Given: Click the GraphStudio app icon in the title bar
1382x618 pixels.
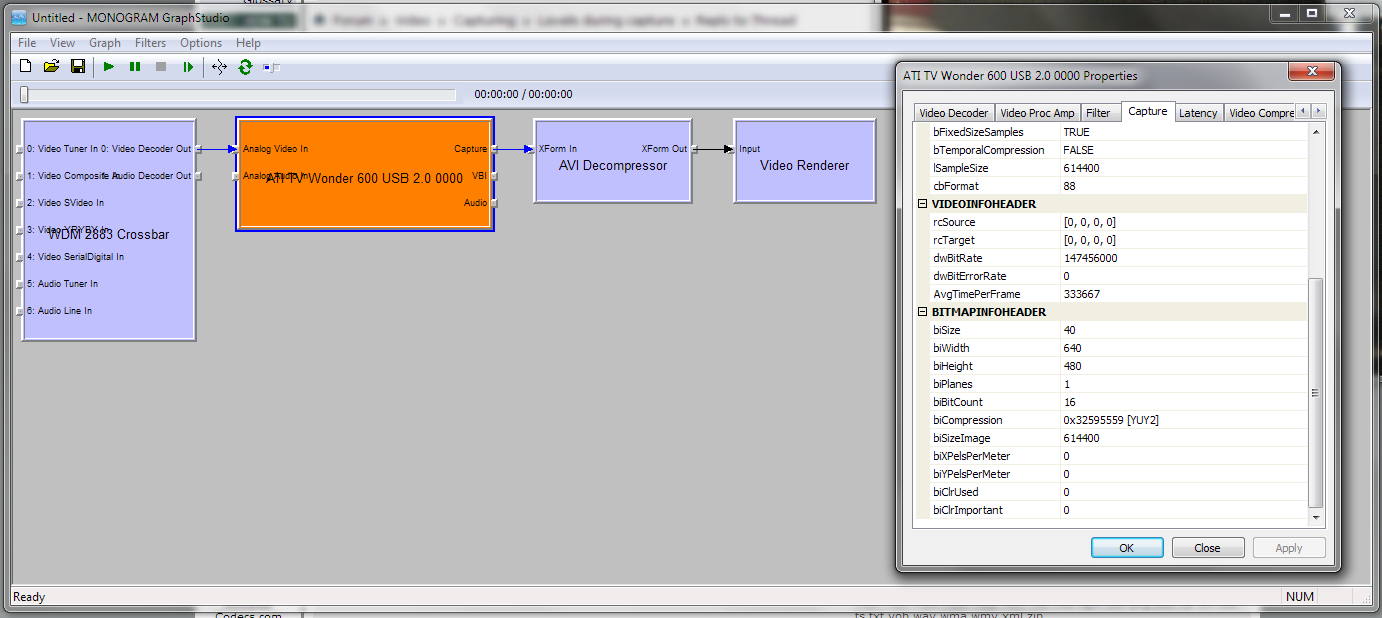Looking at the screenshot, I should tap(19, 18).
